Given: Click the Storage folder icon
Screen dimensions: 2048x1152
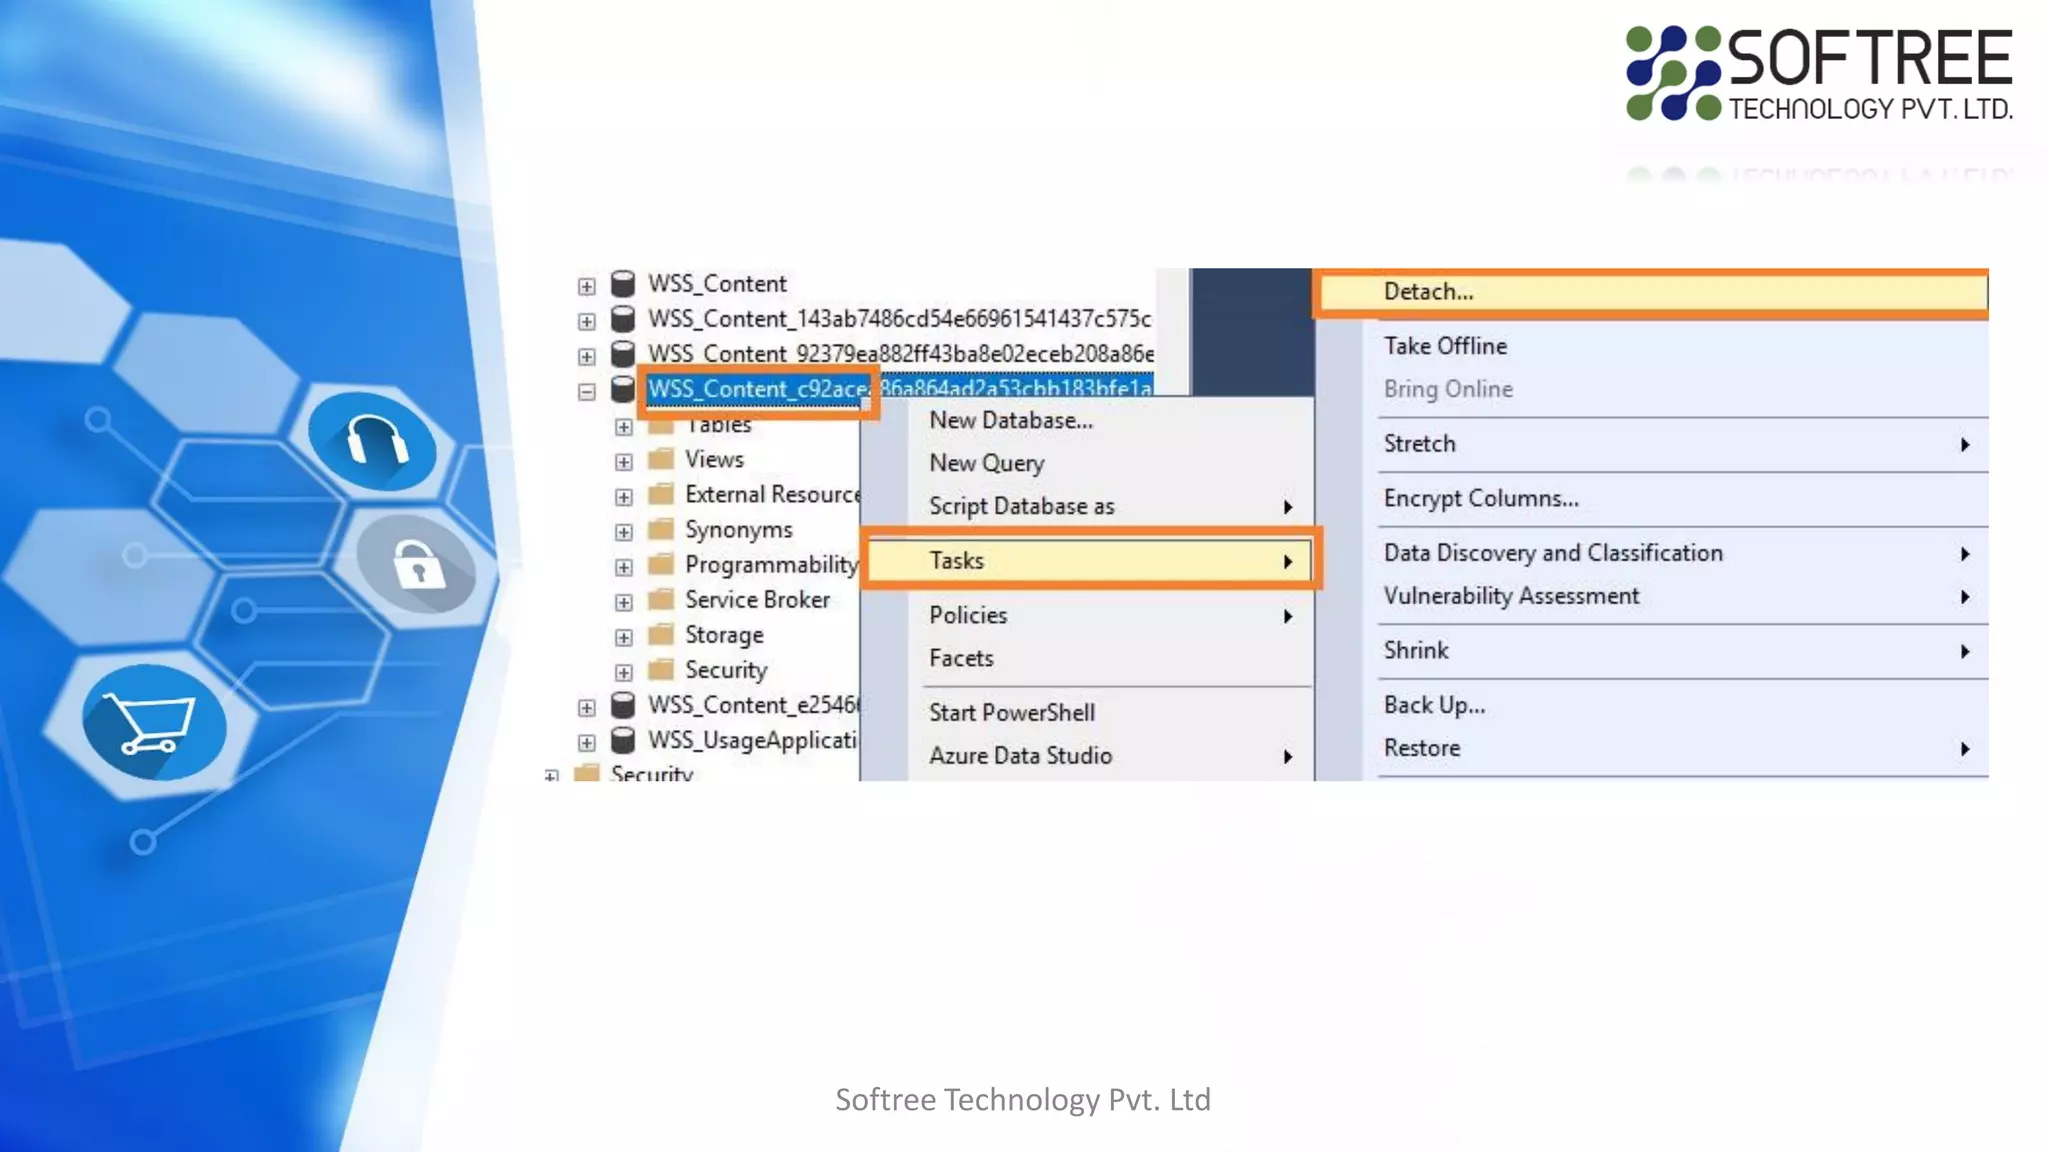Looking at the screenshot, I should coord(660,634).
